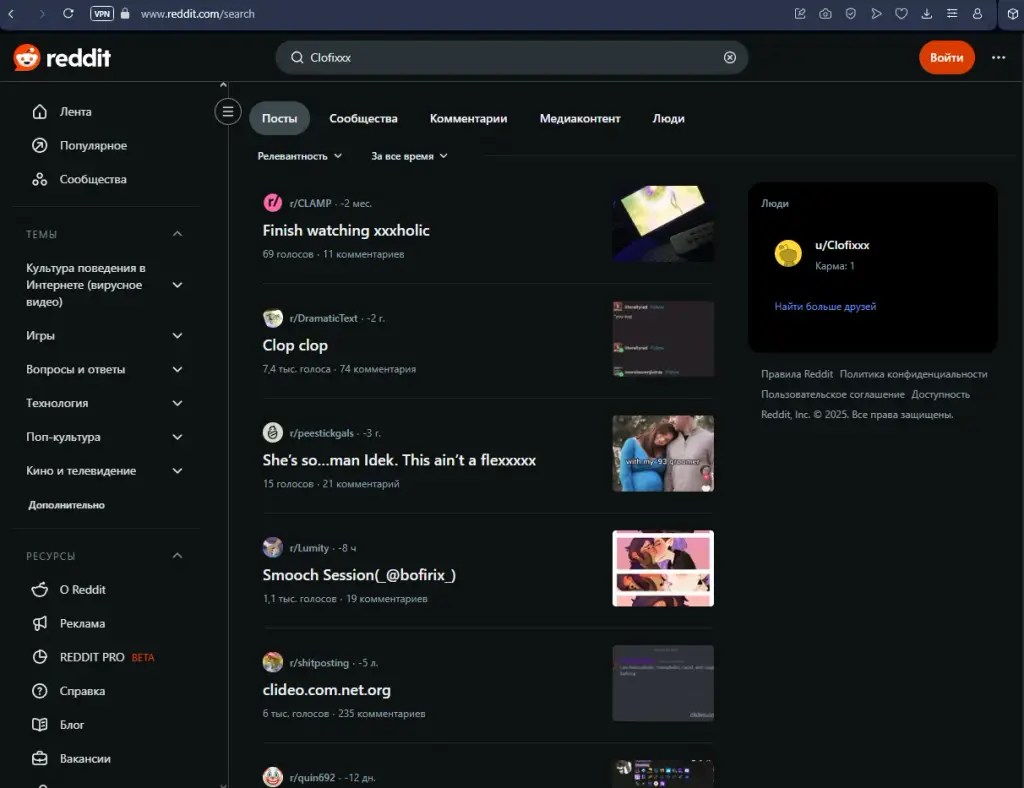This screenshot has width=1024, height=788.
Task: Open the Clop clop post thumbnail
Action: [x=663, y=339]
